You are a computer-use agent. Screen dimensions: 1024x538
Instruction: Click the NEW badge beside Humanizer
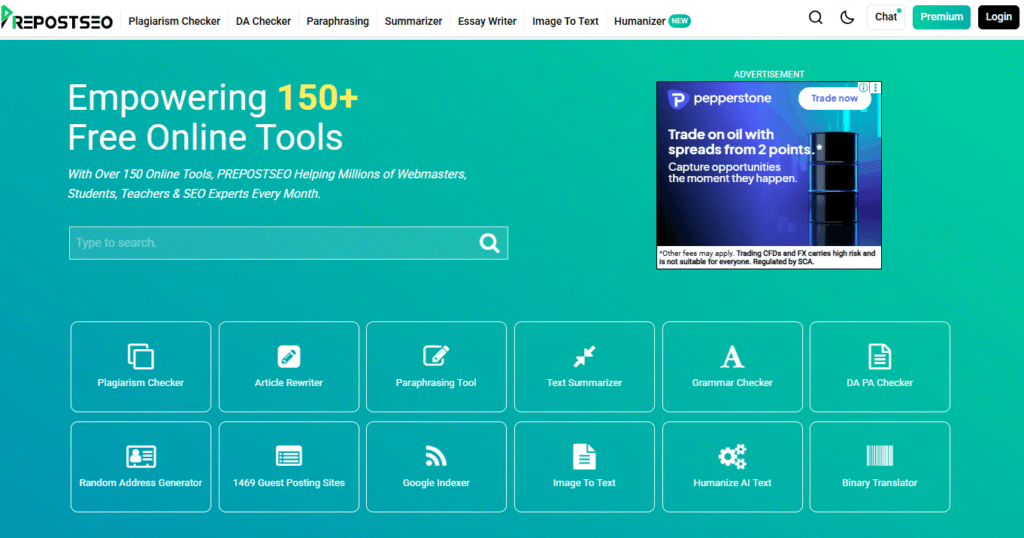(x=680, y=21)
